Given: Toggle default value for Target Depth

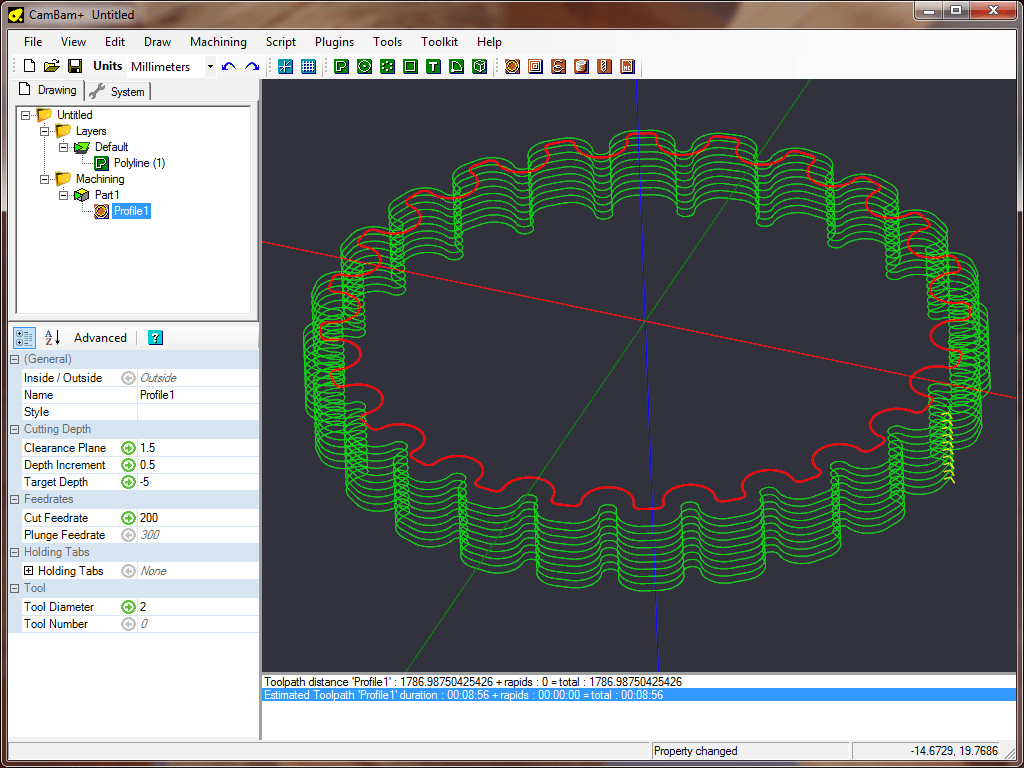Looking at the screenshot, I should click(x=128, y=482).
